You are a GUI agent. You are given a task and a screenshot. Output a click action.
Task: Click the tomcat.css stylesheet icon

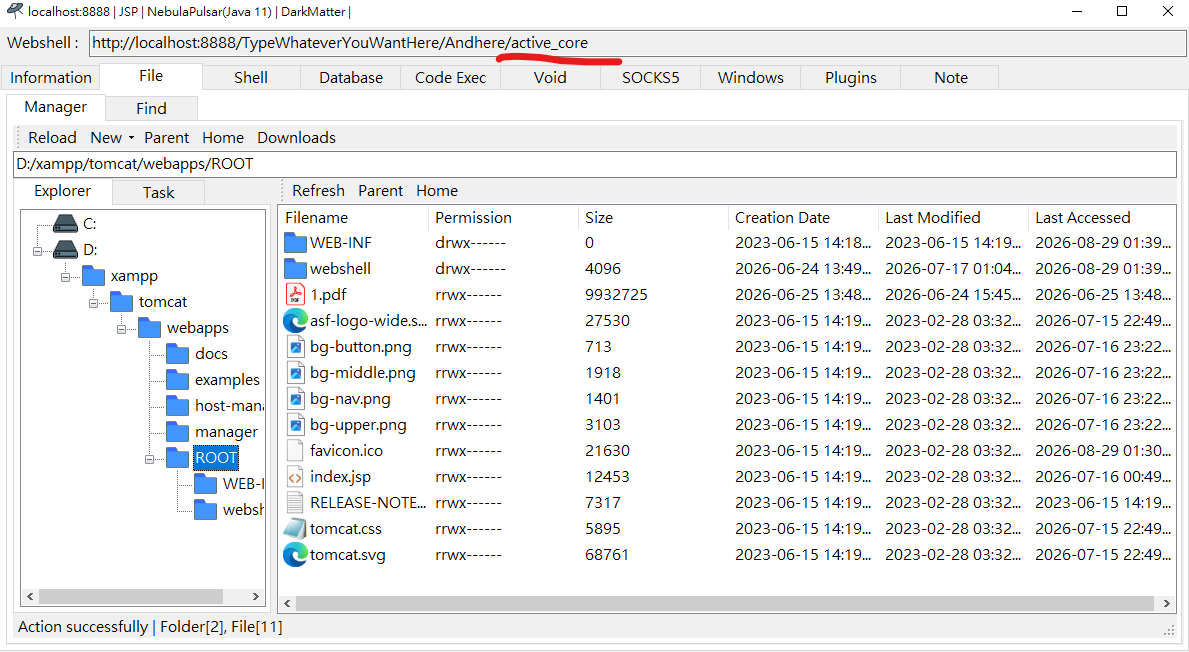295,528
